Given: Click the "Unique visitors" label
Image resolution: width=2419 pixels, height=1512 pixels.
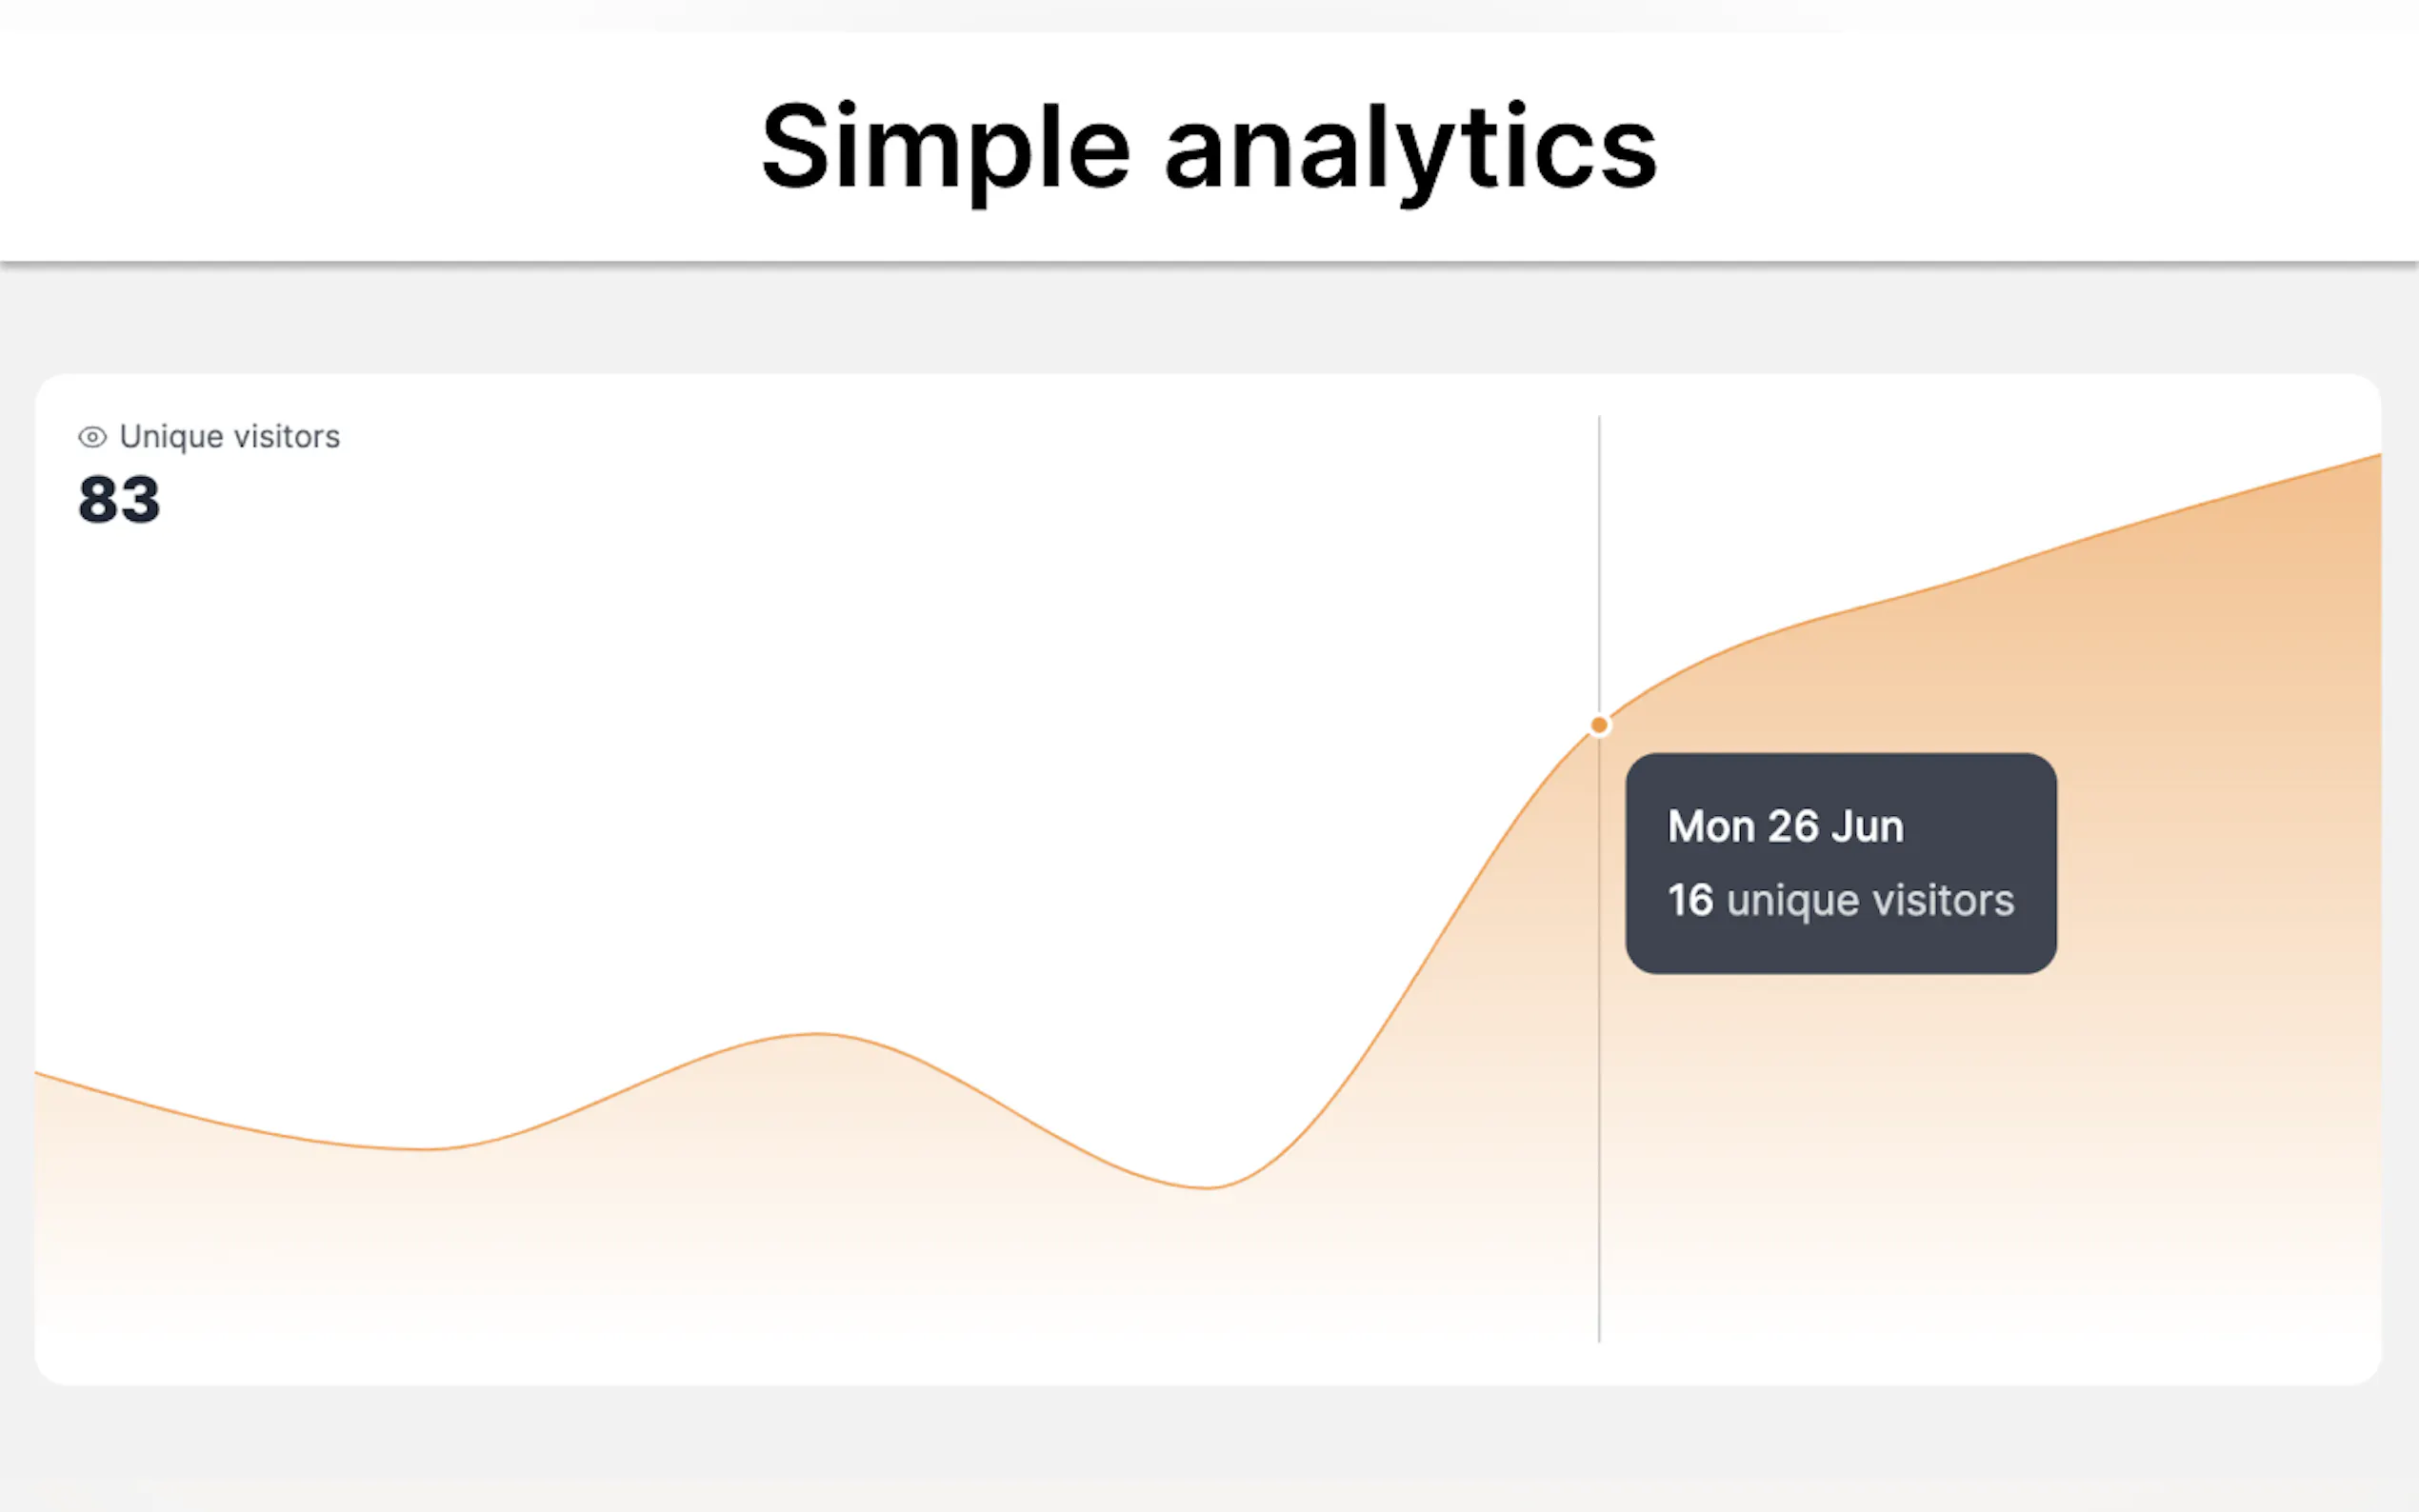Looking at the screenshot, I should click(229, 437).
